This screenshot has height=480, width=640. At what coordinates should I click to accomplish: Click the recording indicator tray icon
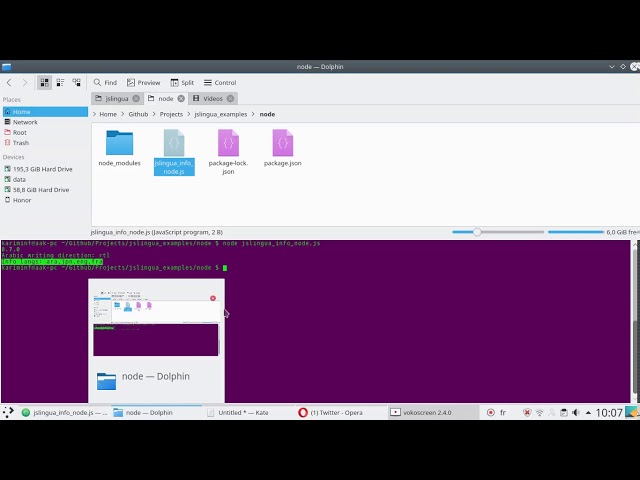point(491,413)
